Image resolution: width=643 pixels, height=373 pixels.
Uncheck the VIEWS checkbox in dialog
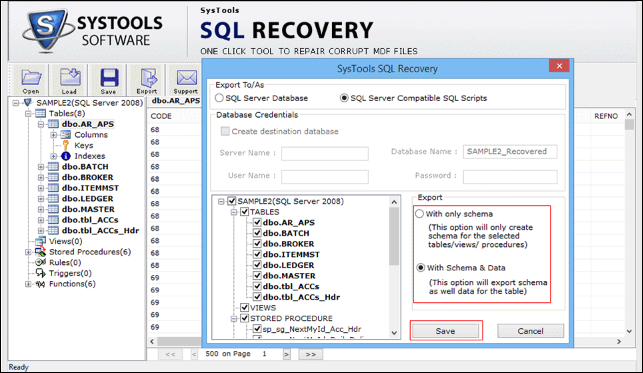[x=244, y=307]
